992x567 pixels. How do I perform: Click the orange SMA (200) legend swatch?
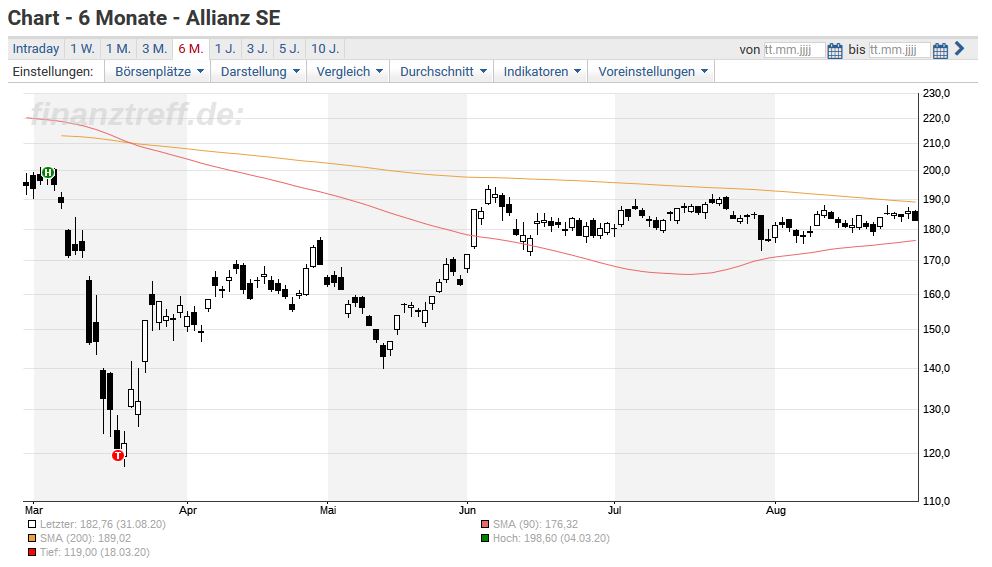coord(32,539)
